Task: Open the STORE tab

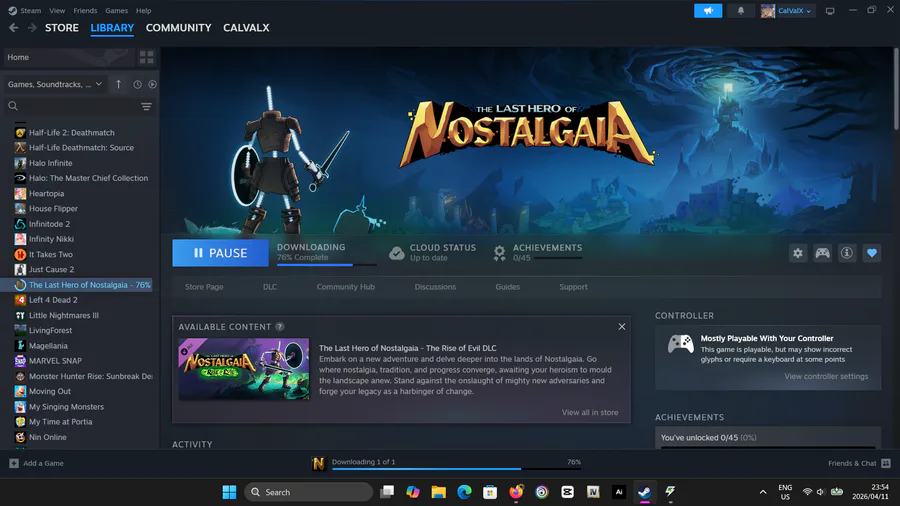Action: tap(62, 28)
